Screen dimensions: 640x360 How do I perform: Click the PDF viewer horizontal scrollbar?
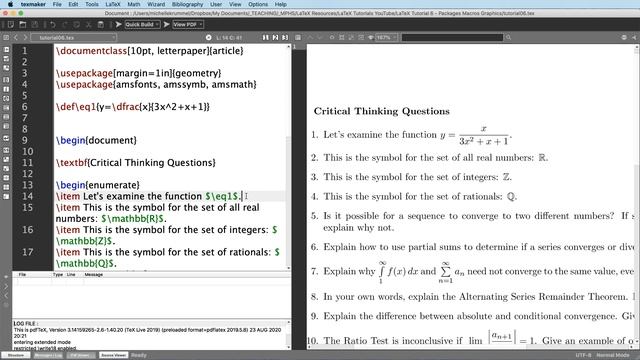tap(471, 347)
